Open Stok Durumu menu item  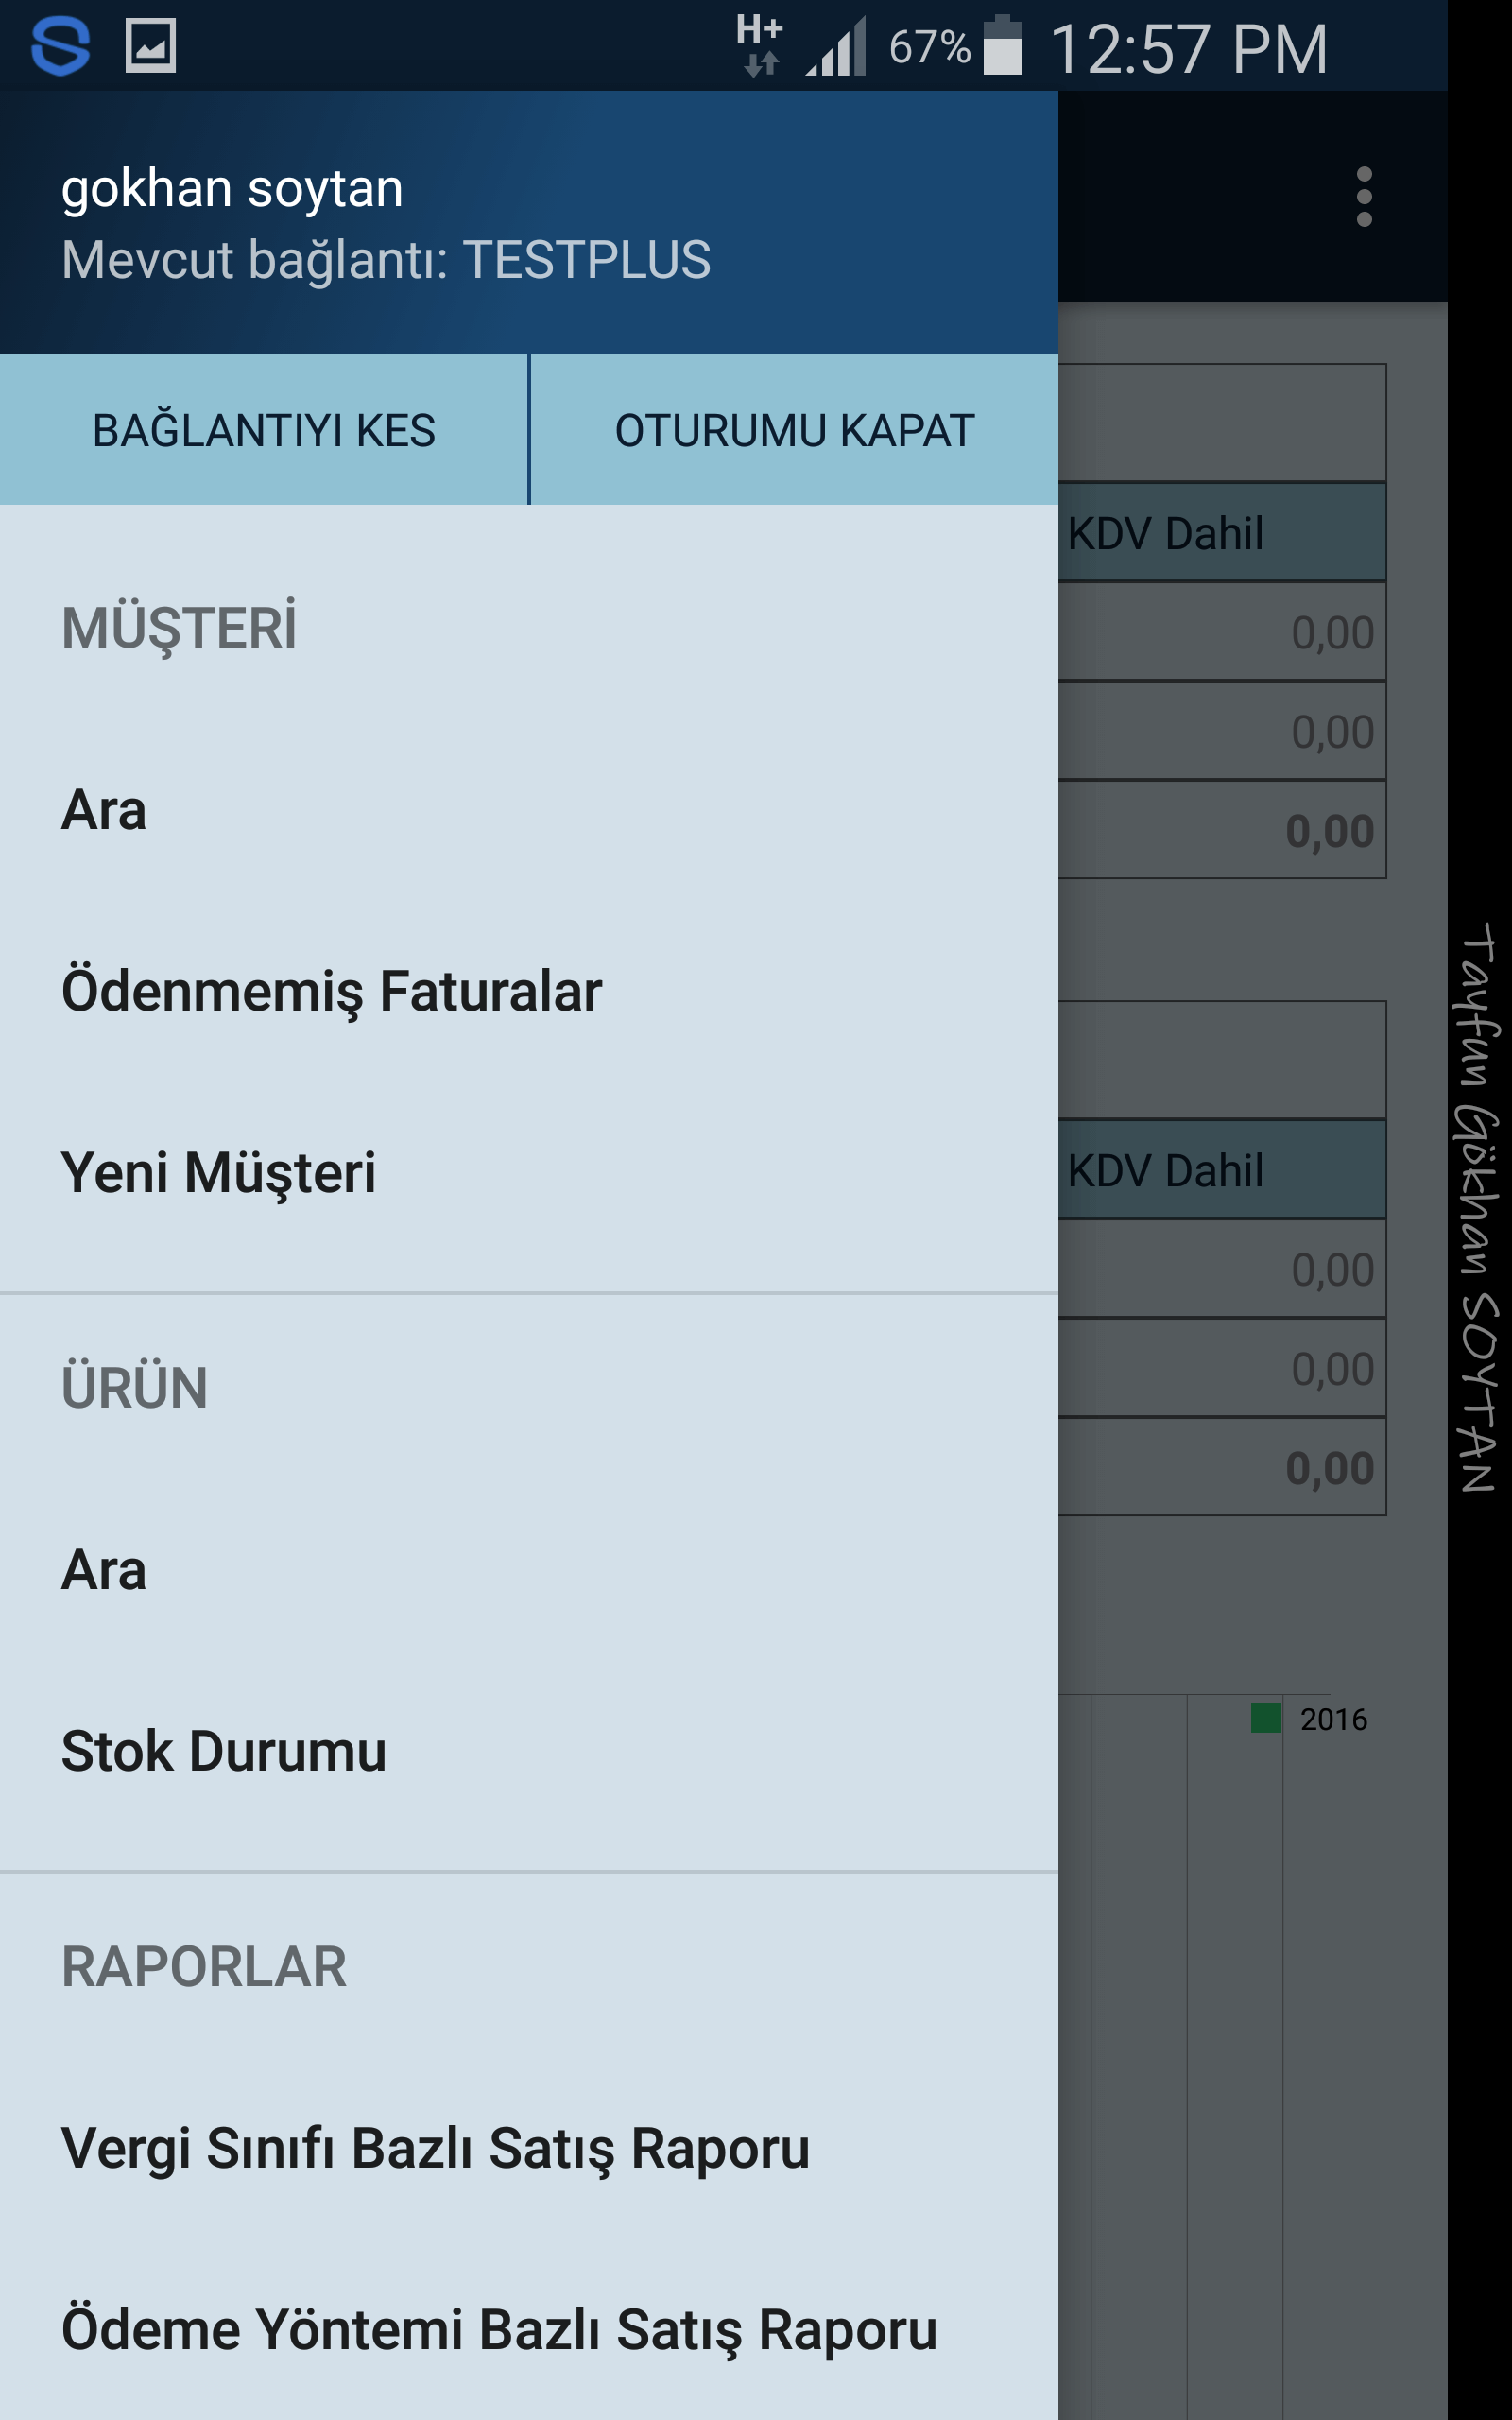pos(223,1751)
